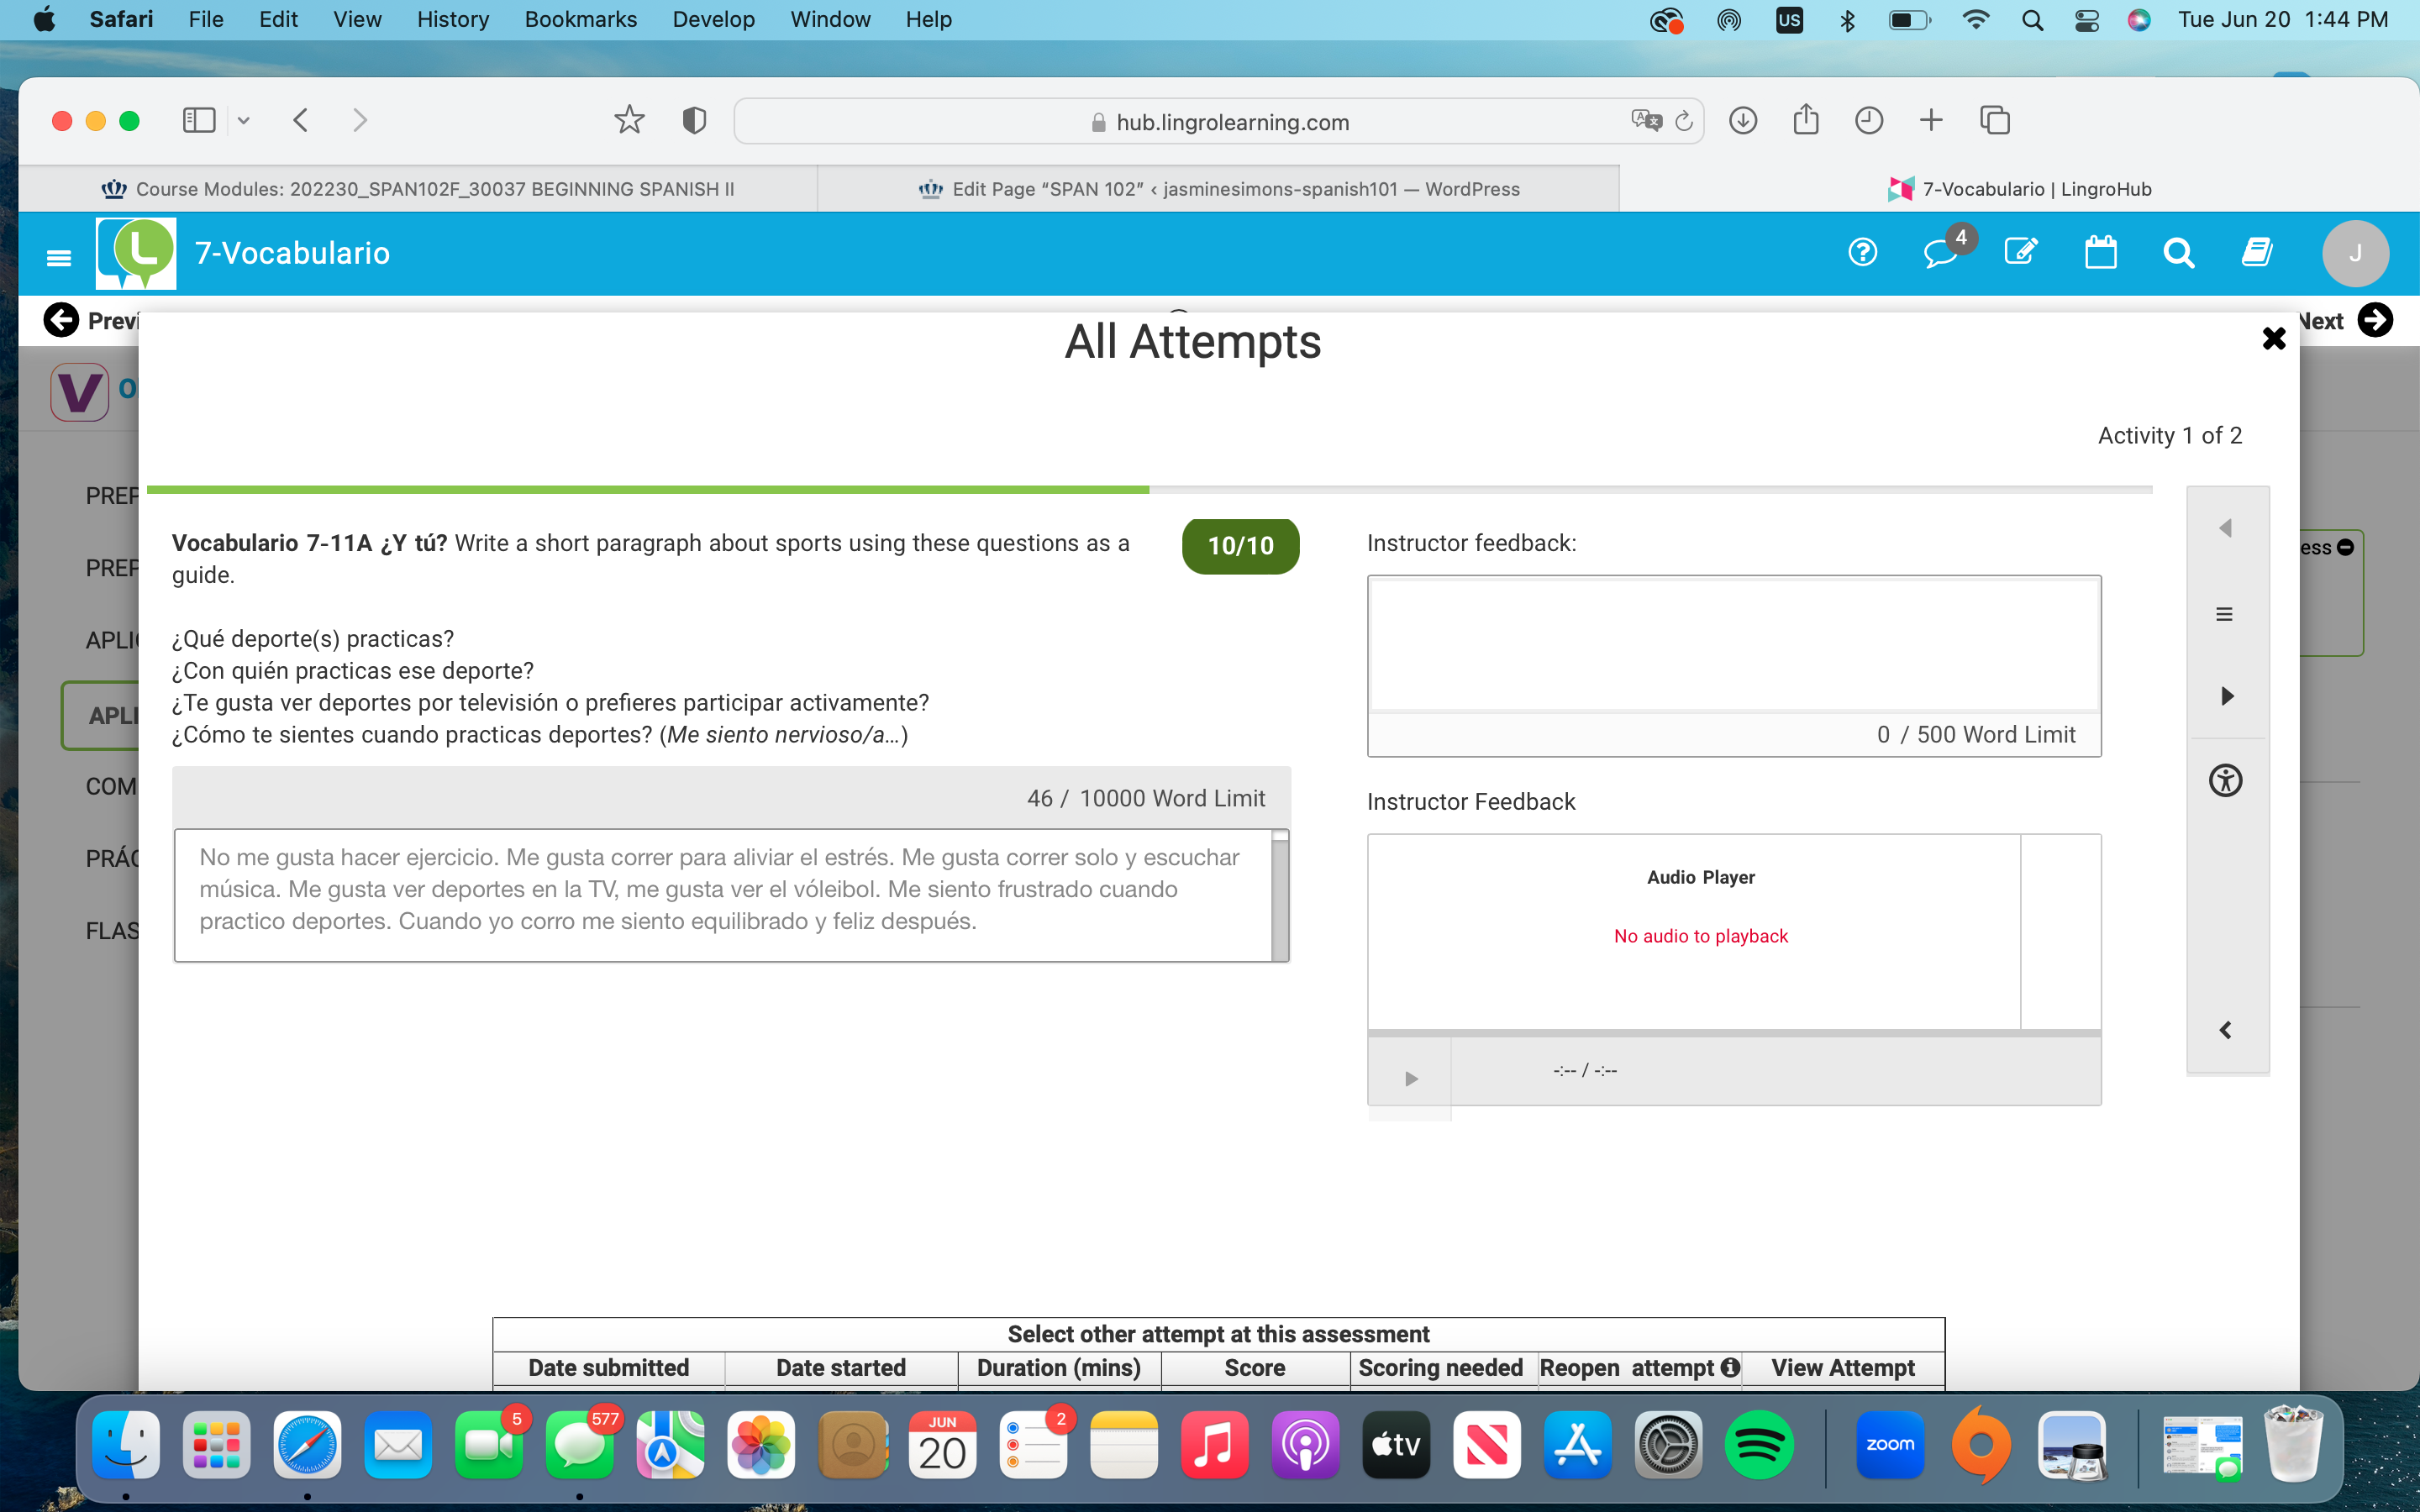Open the search magnifier in LingroHub header
Image resolution: width=2420 pixels, height=1512 pixels.
[x=2179, y=253]
